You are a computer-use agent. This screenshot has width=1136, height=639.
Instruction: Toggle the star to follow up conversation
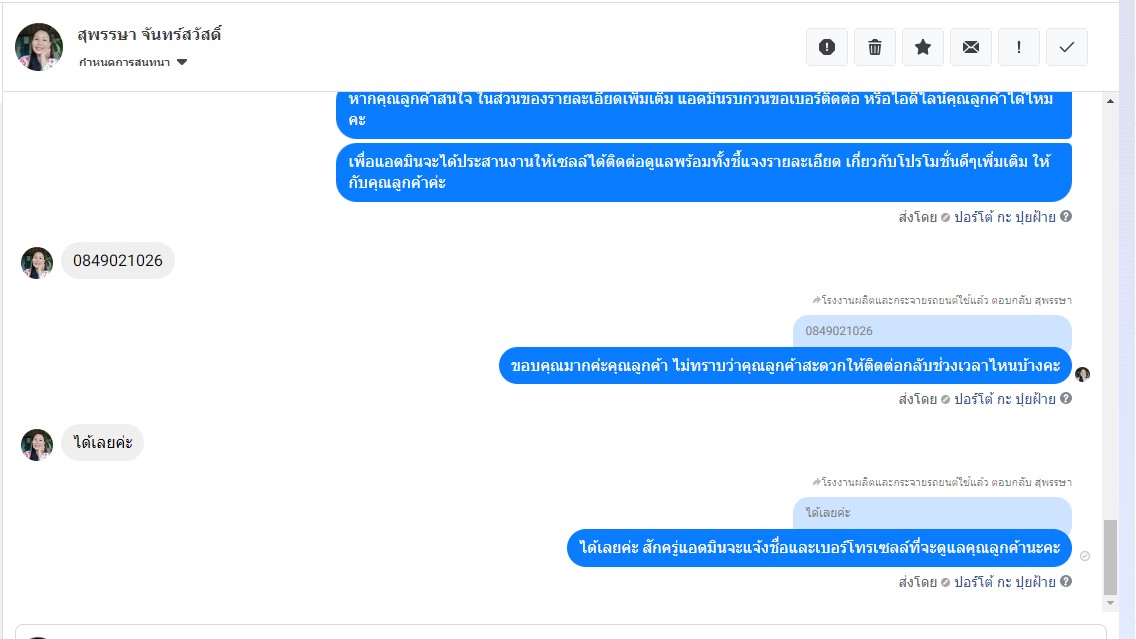(923, 47)
